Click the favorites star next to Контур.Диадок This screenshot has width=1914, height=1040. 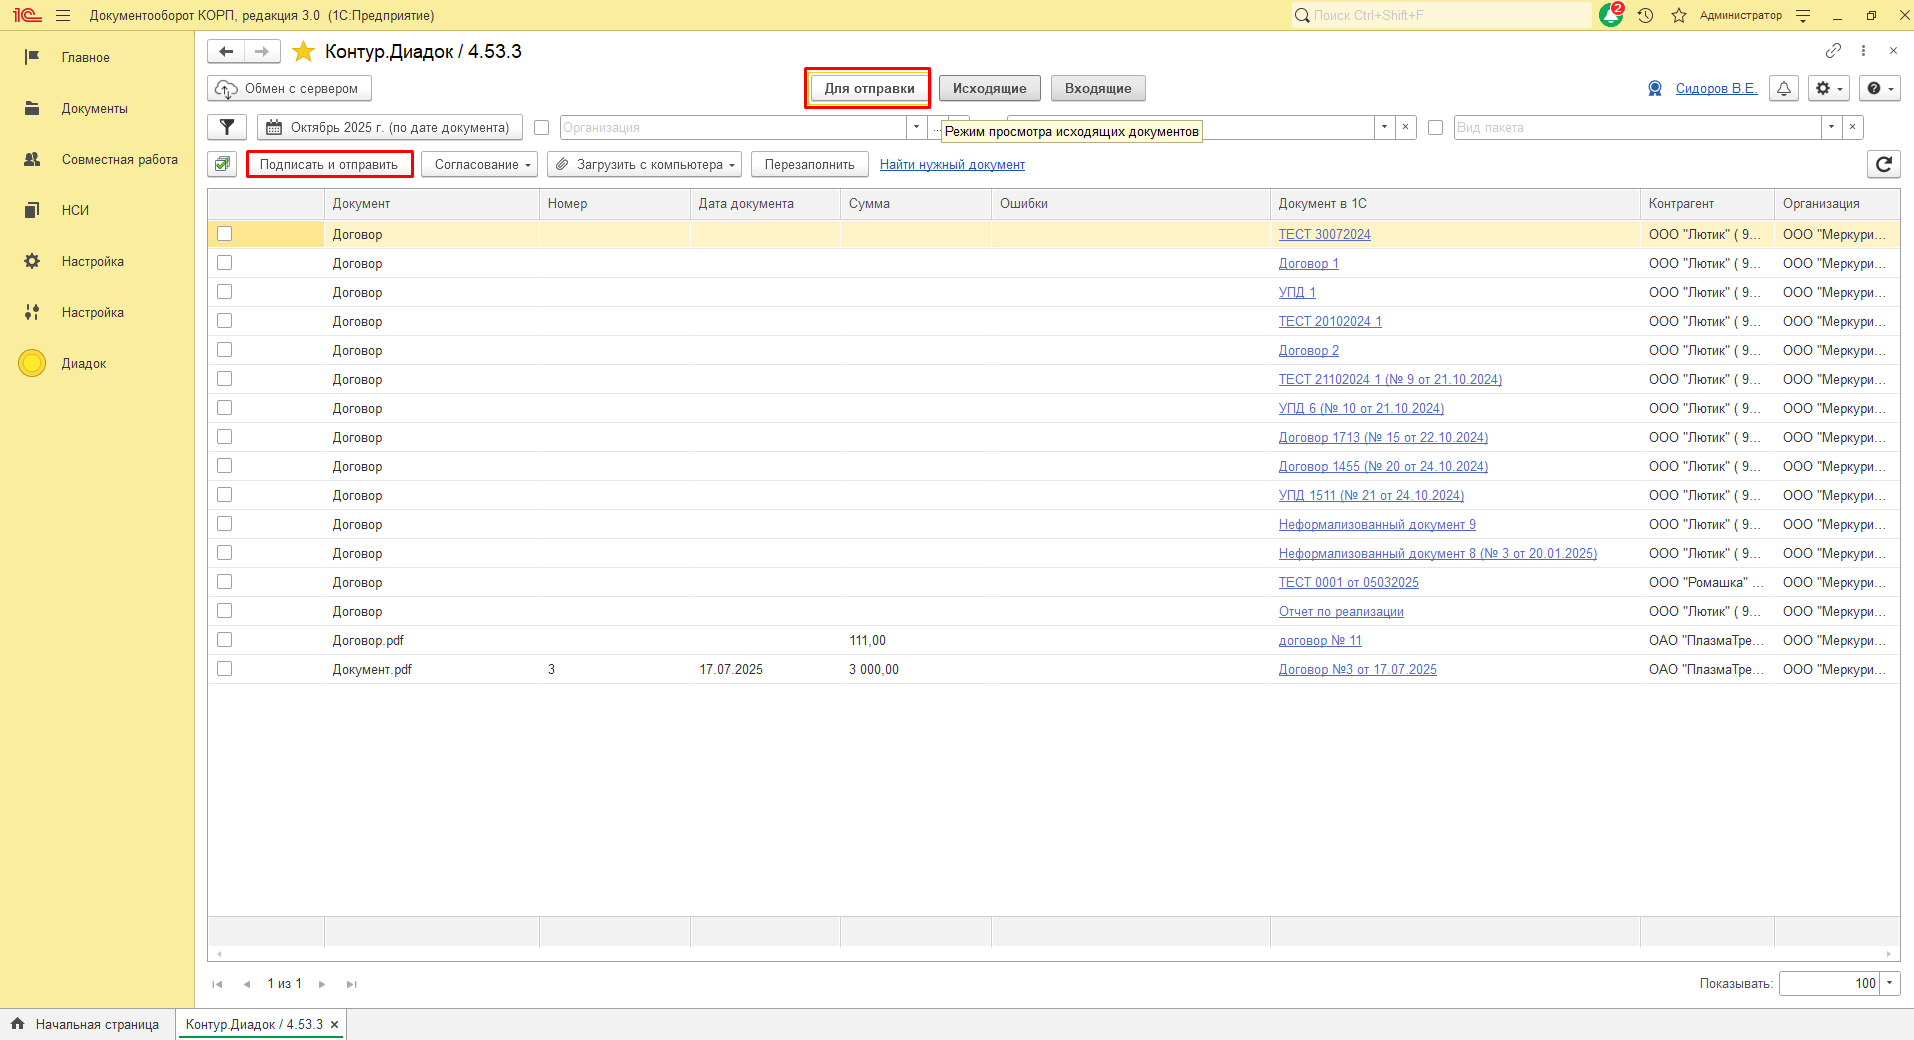pyautogui.click(x=304, y=52)
